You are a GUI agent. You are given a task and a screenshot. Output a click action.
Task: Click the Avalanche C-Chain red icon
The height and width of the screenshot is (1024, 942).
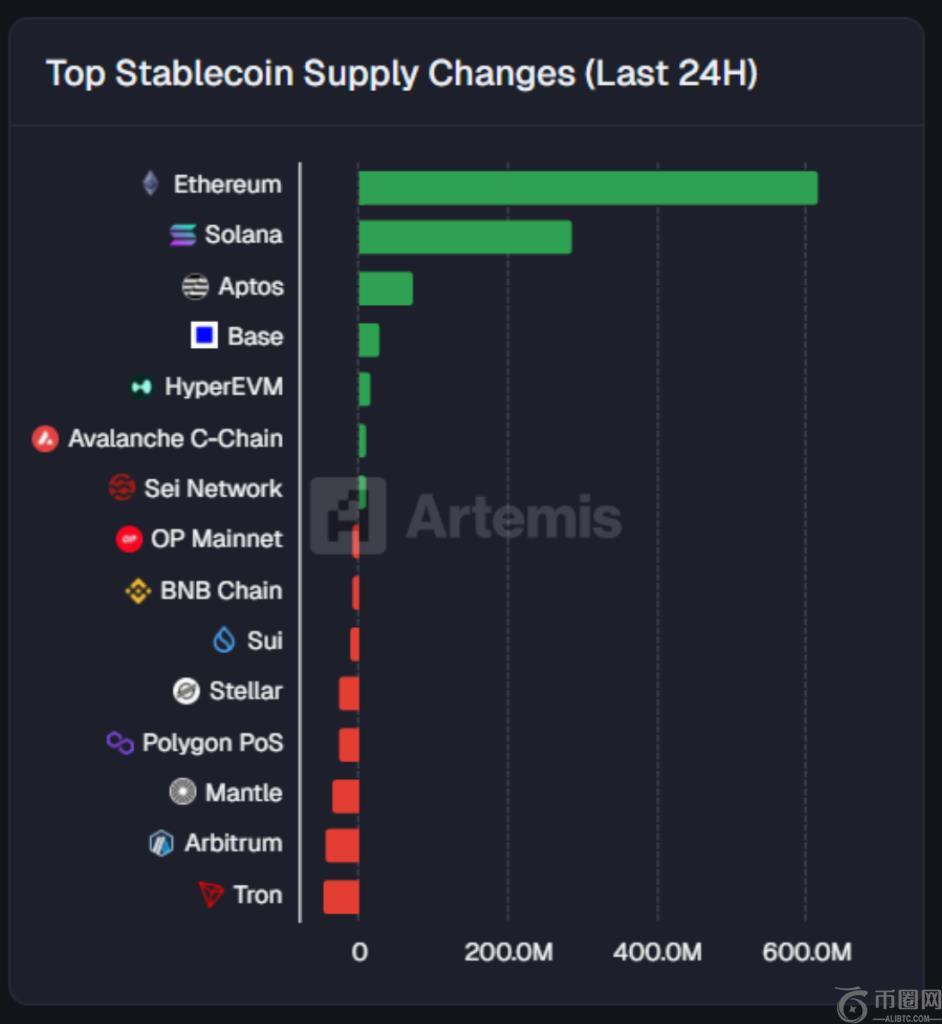(x=45, y=438)
